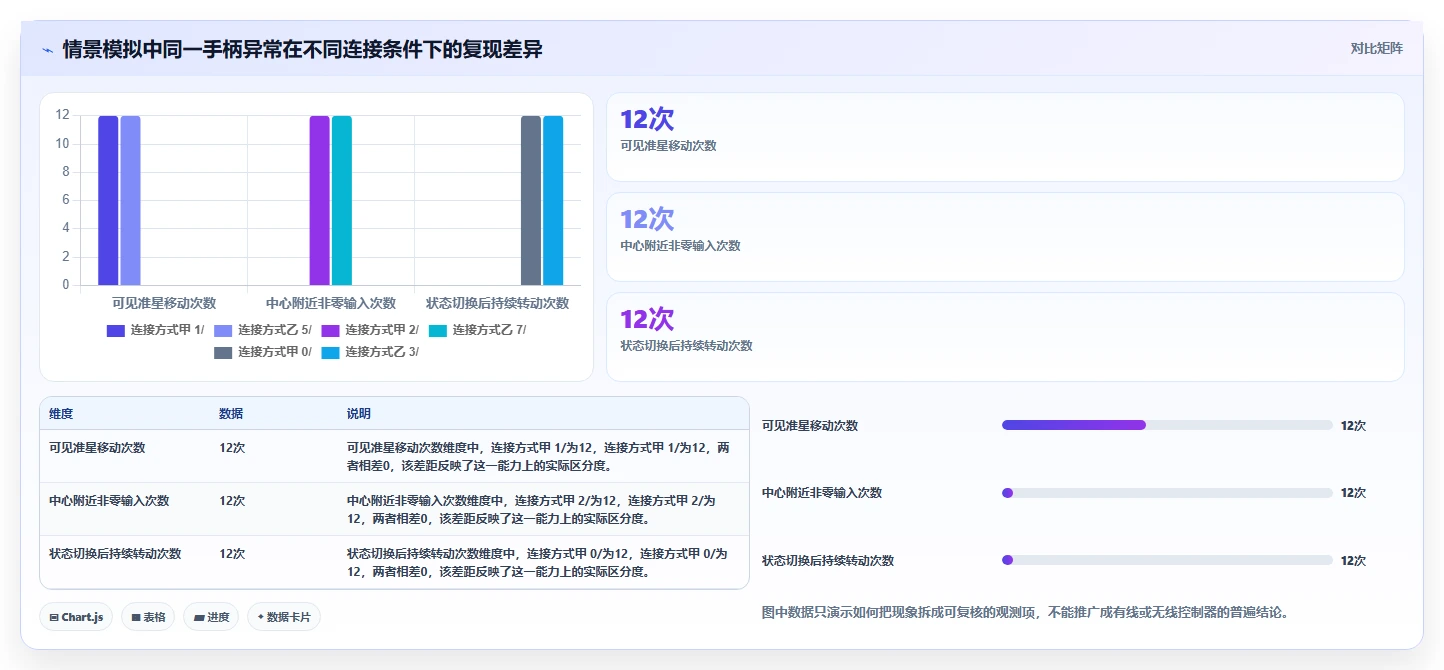Screen dimensions: 1444x670
Task: Open the 状态切换后持续转动次数 data card
Action: 1005,337
